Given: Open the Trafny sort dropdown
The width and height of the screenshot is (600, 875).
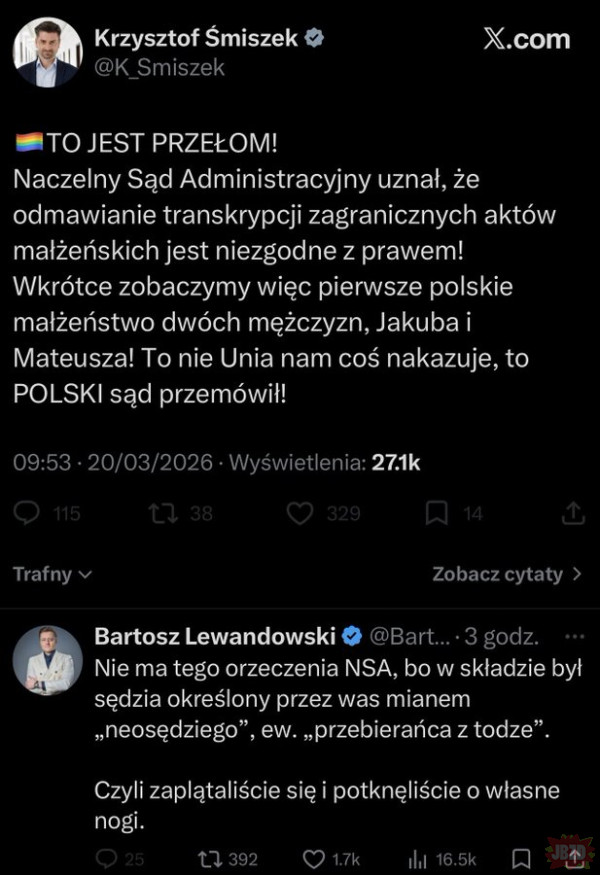Looking at the screenshot, I should [x=52, y=575].
